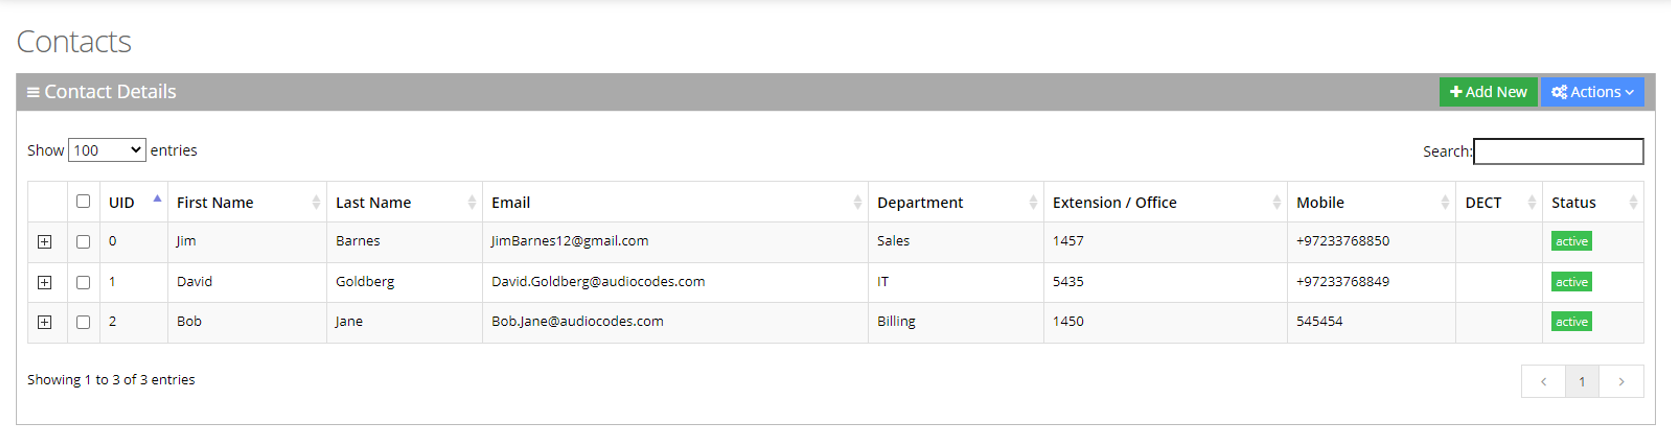1671x435 pixels.
Task: Open the Actions dropdown menu
Action: coord(1592,92)
